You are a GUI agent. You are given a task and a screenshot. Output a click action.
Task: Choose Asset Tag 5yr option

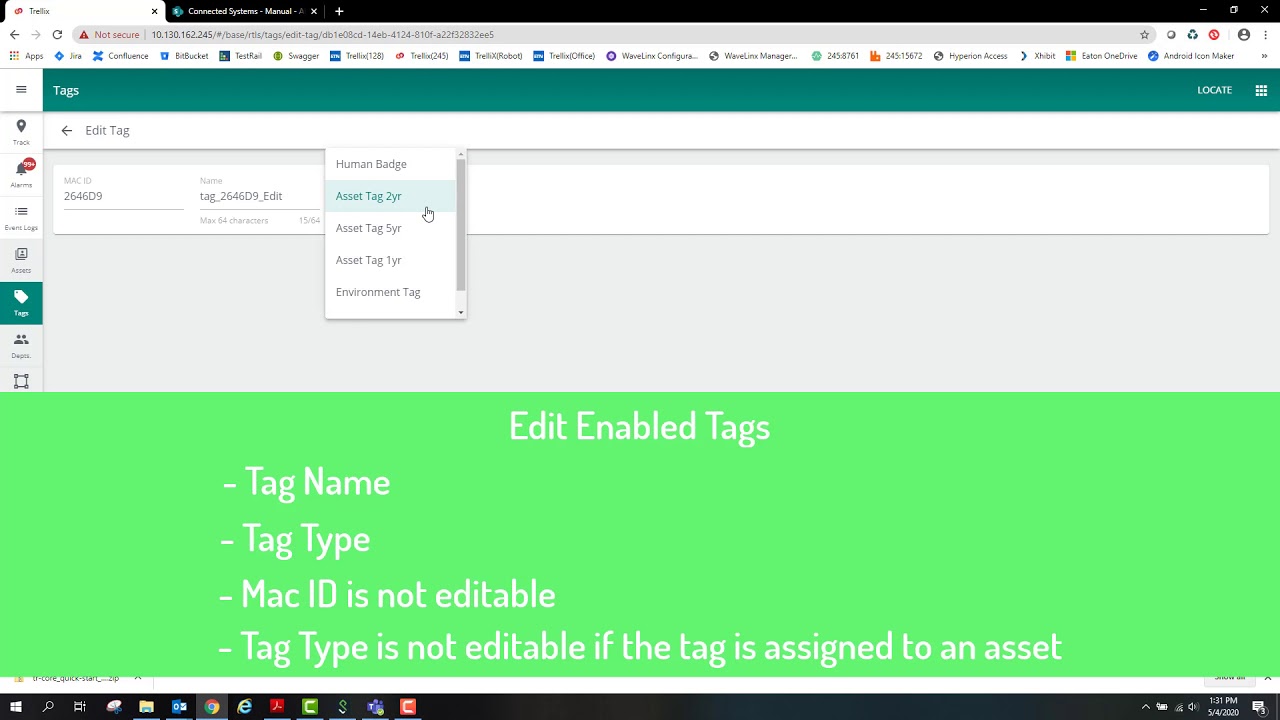pos(390,228)
